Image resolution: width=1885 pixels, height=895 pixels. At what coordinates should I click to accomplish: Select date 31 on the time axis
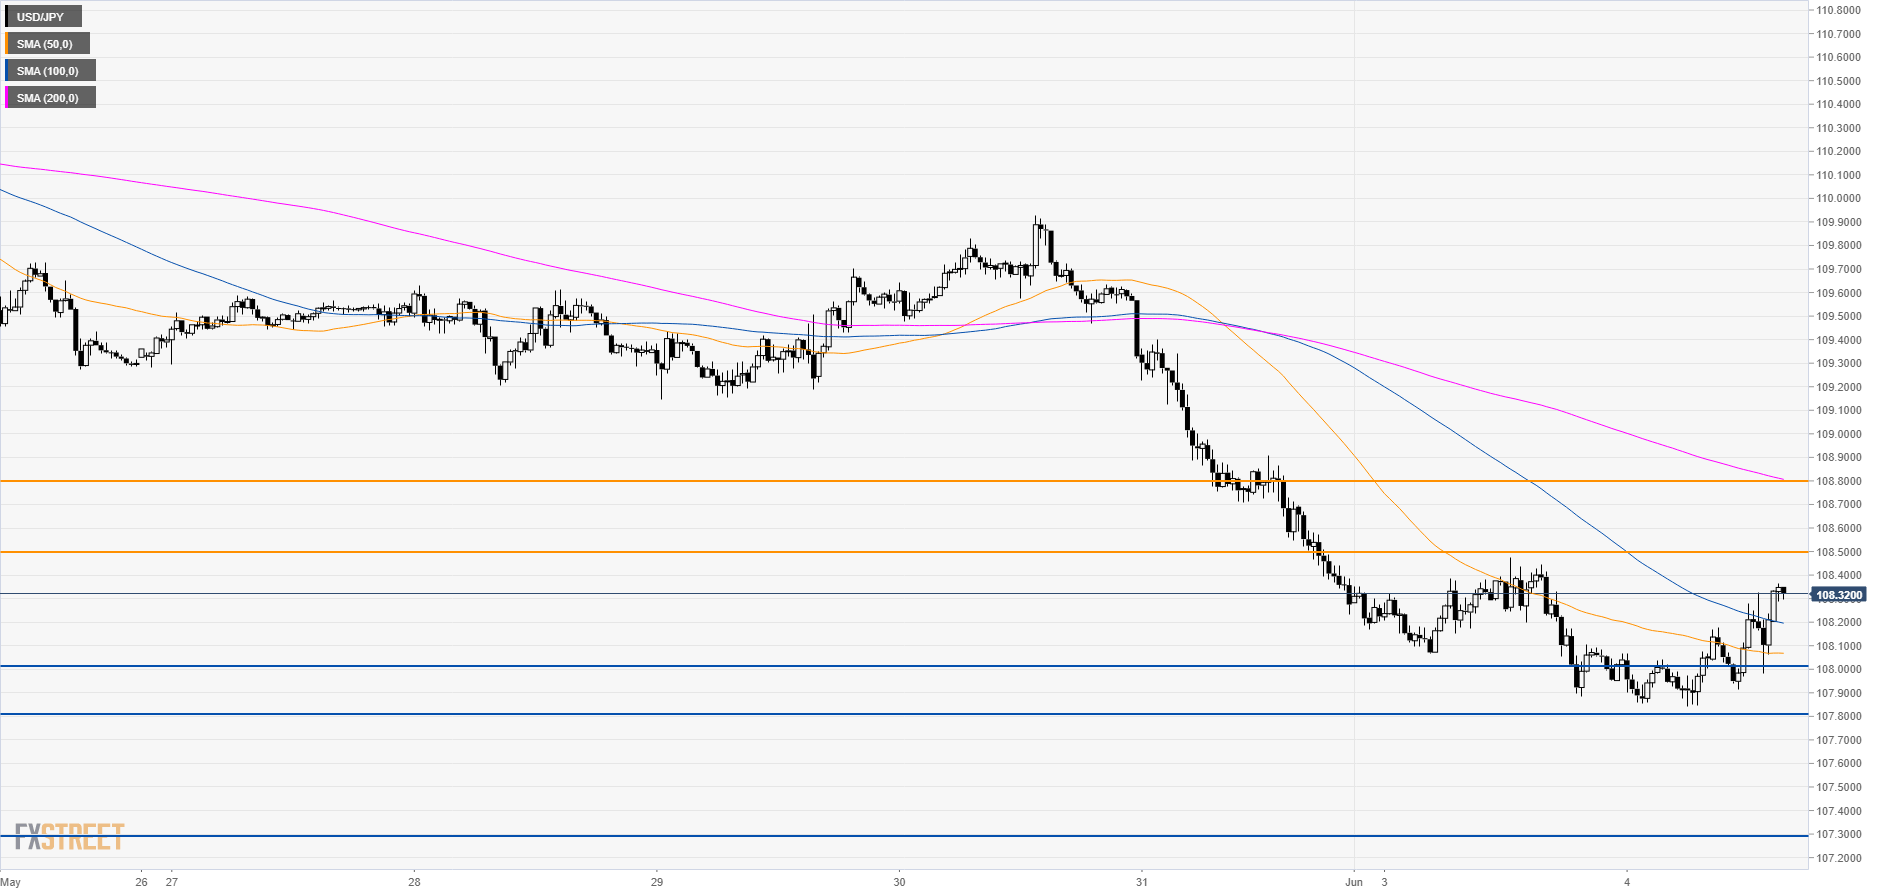[1141, 882]
